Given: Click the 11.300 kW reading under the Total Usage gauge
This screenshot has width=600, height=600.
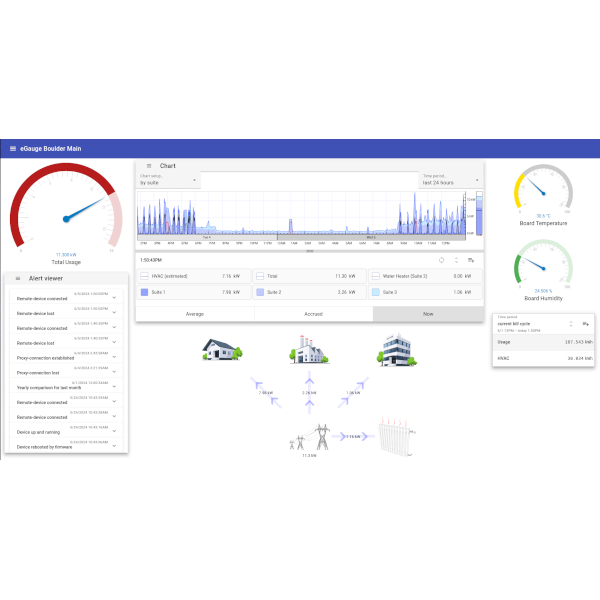Looking at the screenshot, I should click(x=66, y=255).
